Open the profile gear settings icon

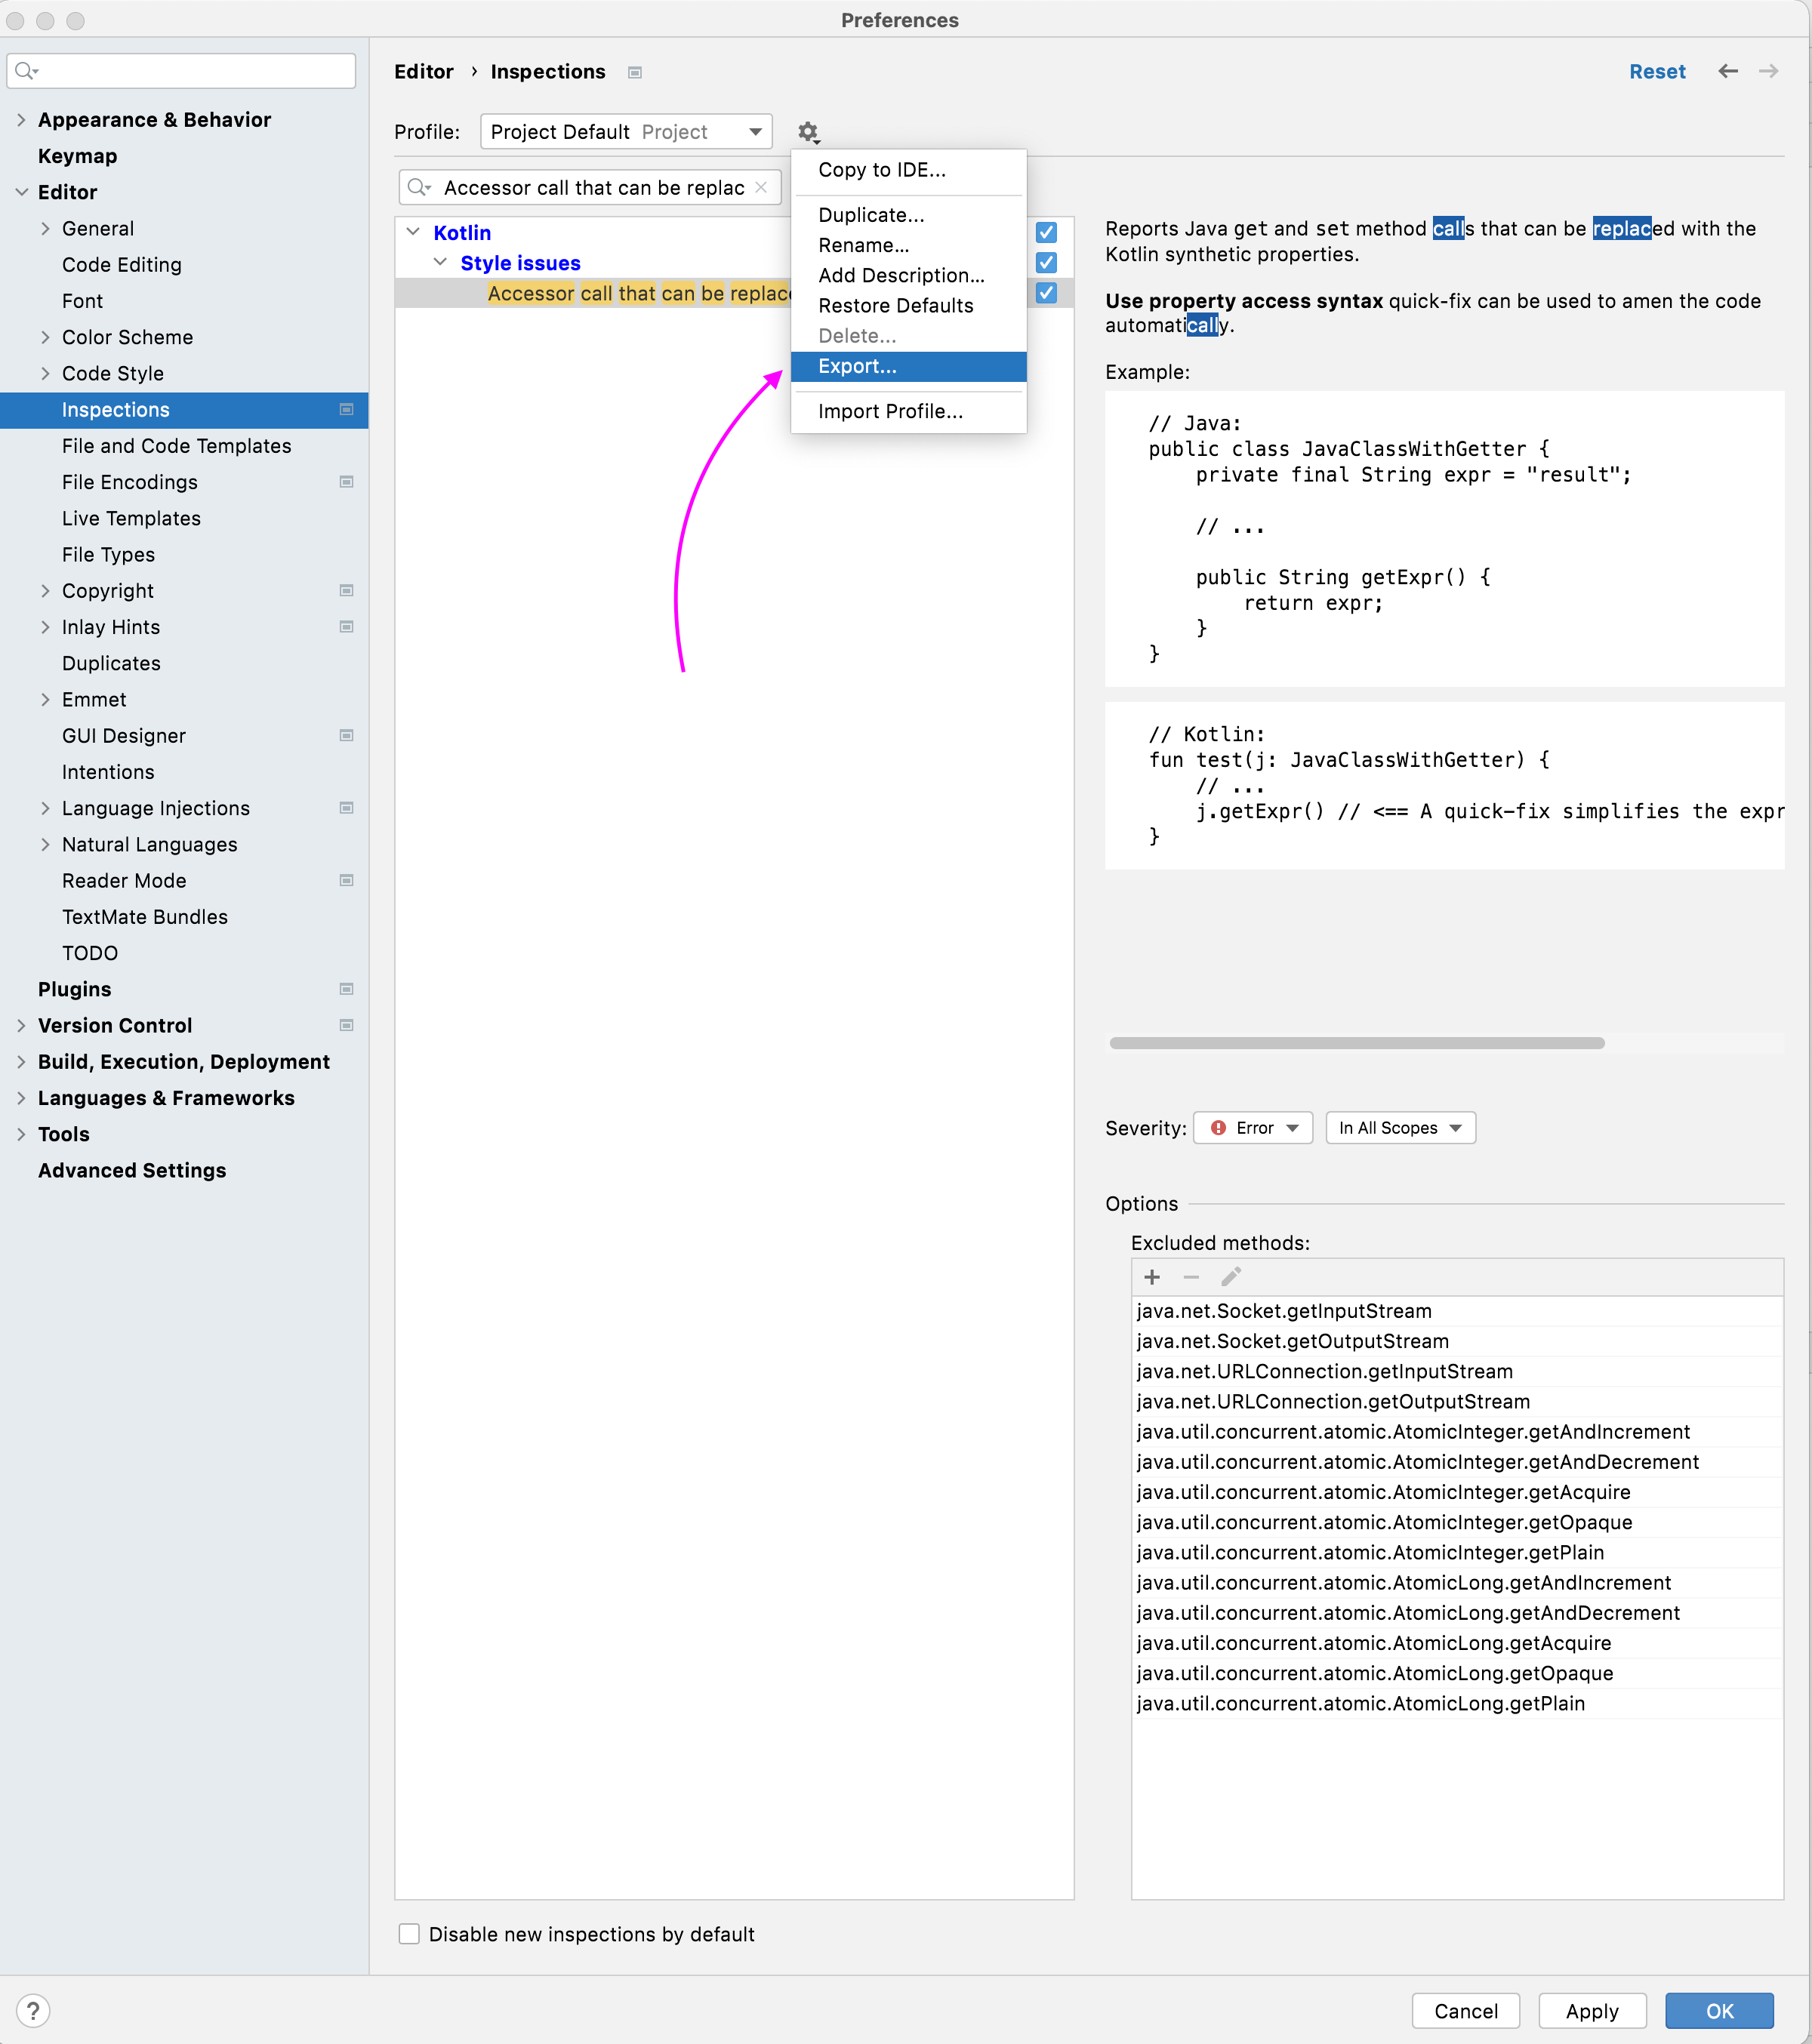[808, 132]
